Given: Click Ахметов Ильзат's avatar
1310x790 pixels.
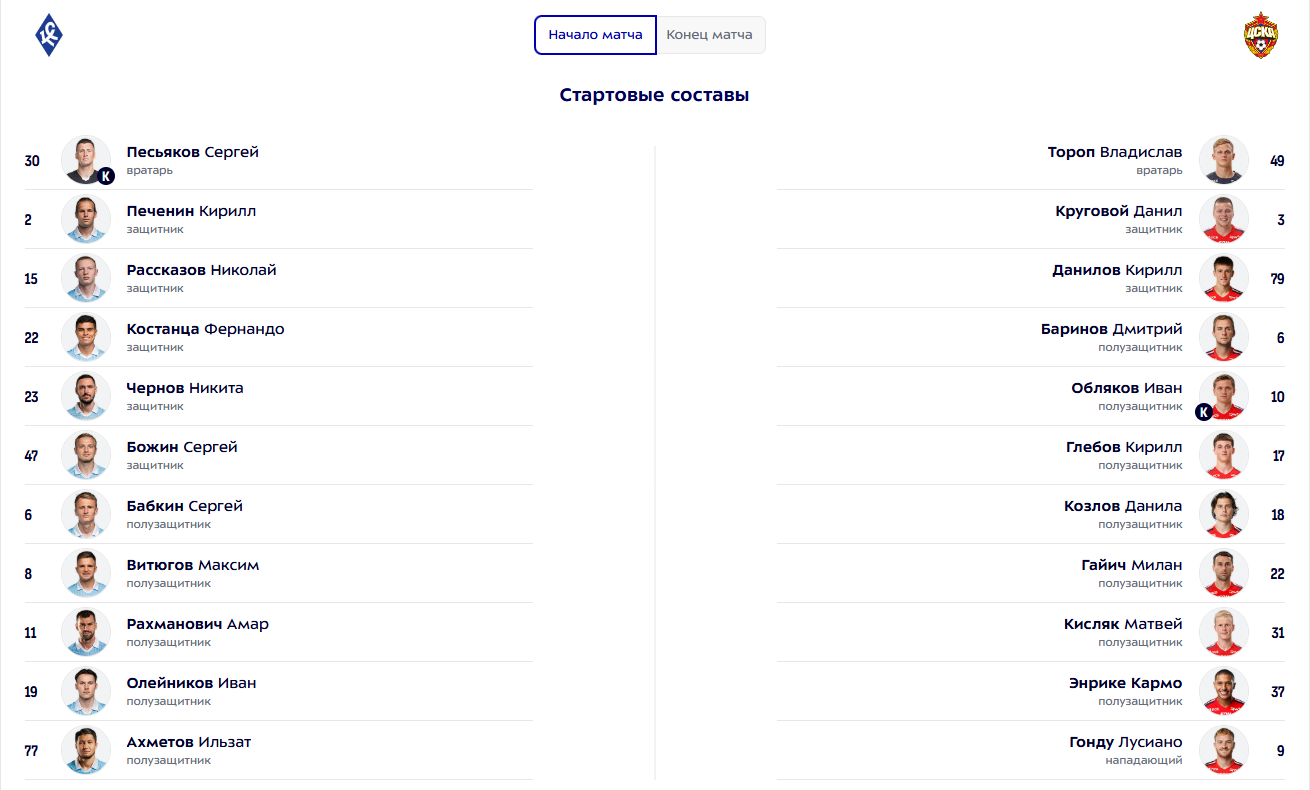Looking at the screenshot, I should [85, 750].
